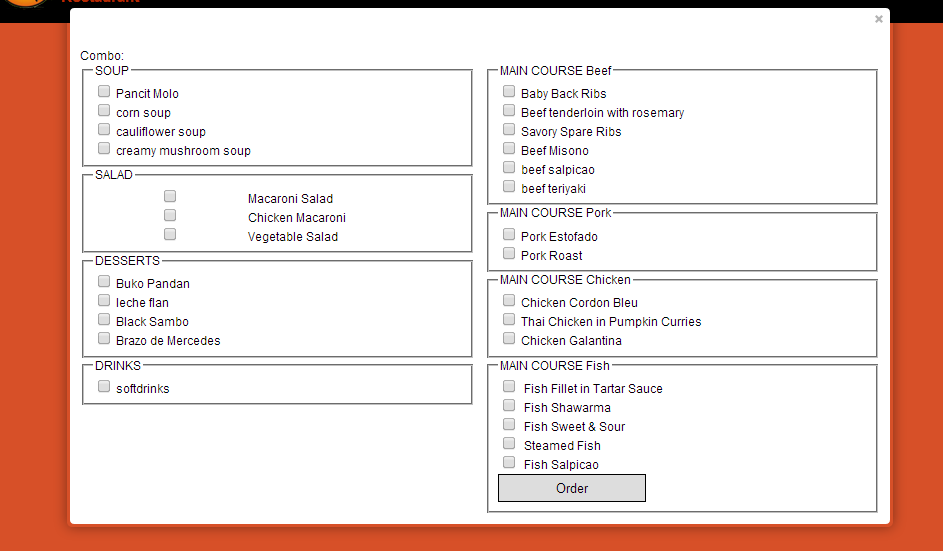Tick the Pork Roast checkbox
Viewport: 943px width, 551px height.
(509, 253)
